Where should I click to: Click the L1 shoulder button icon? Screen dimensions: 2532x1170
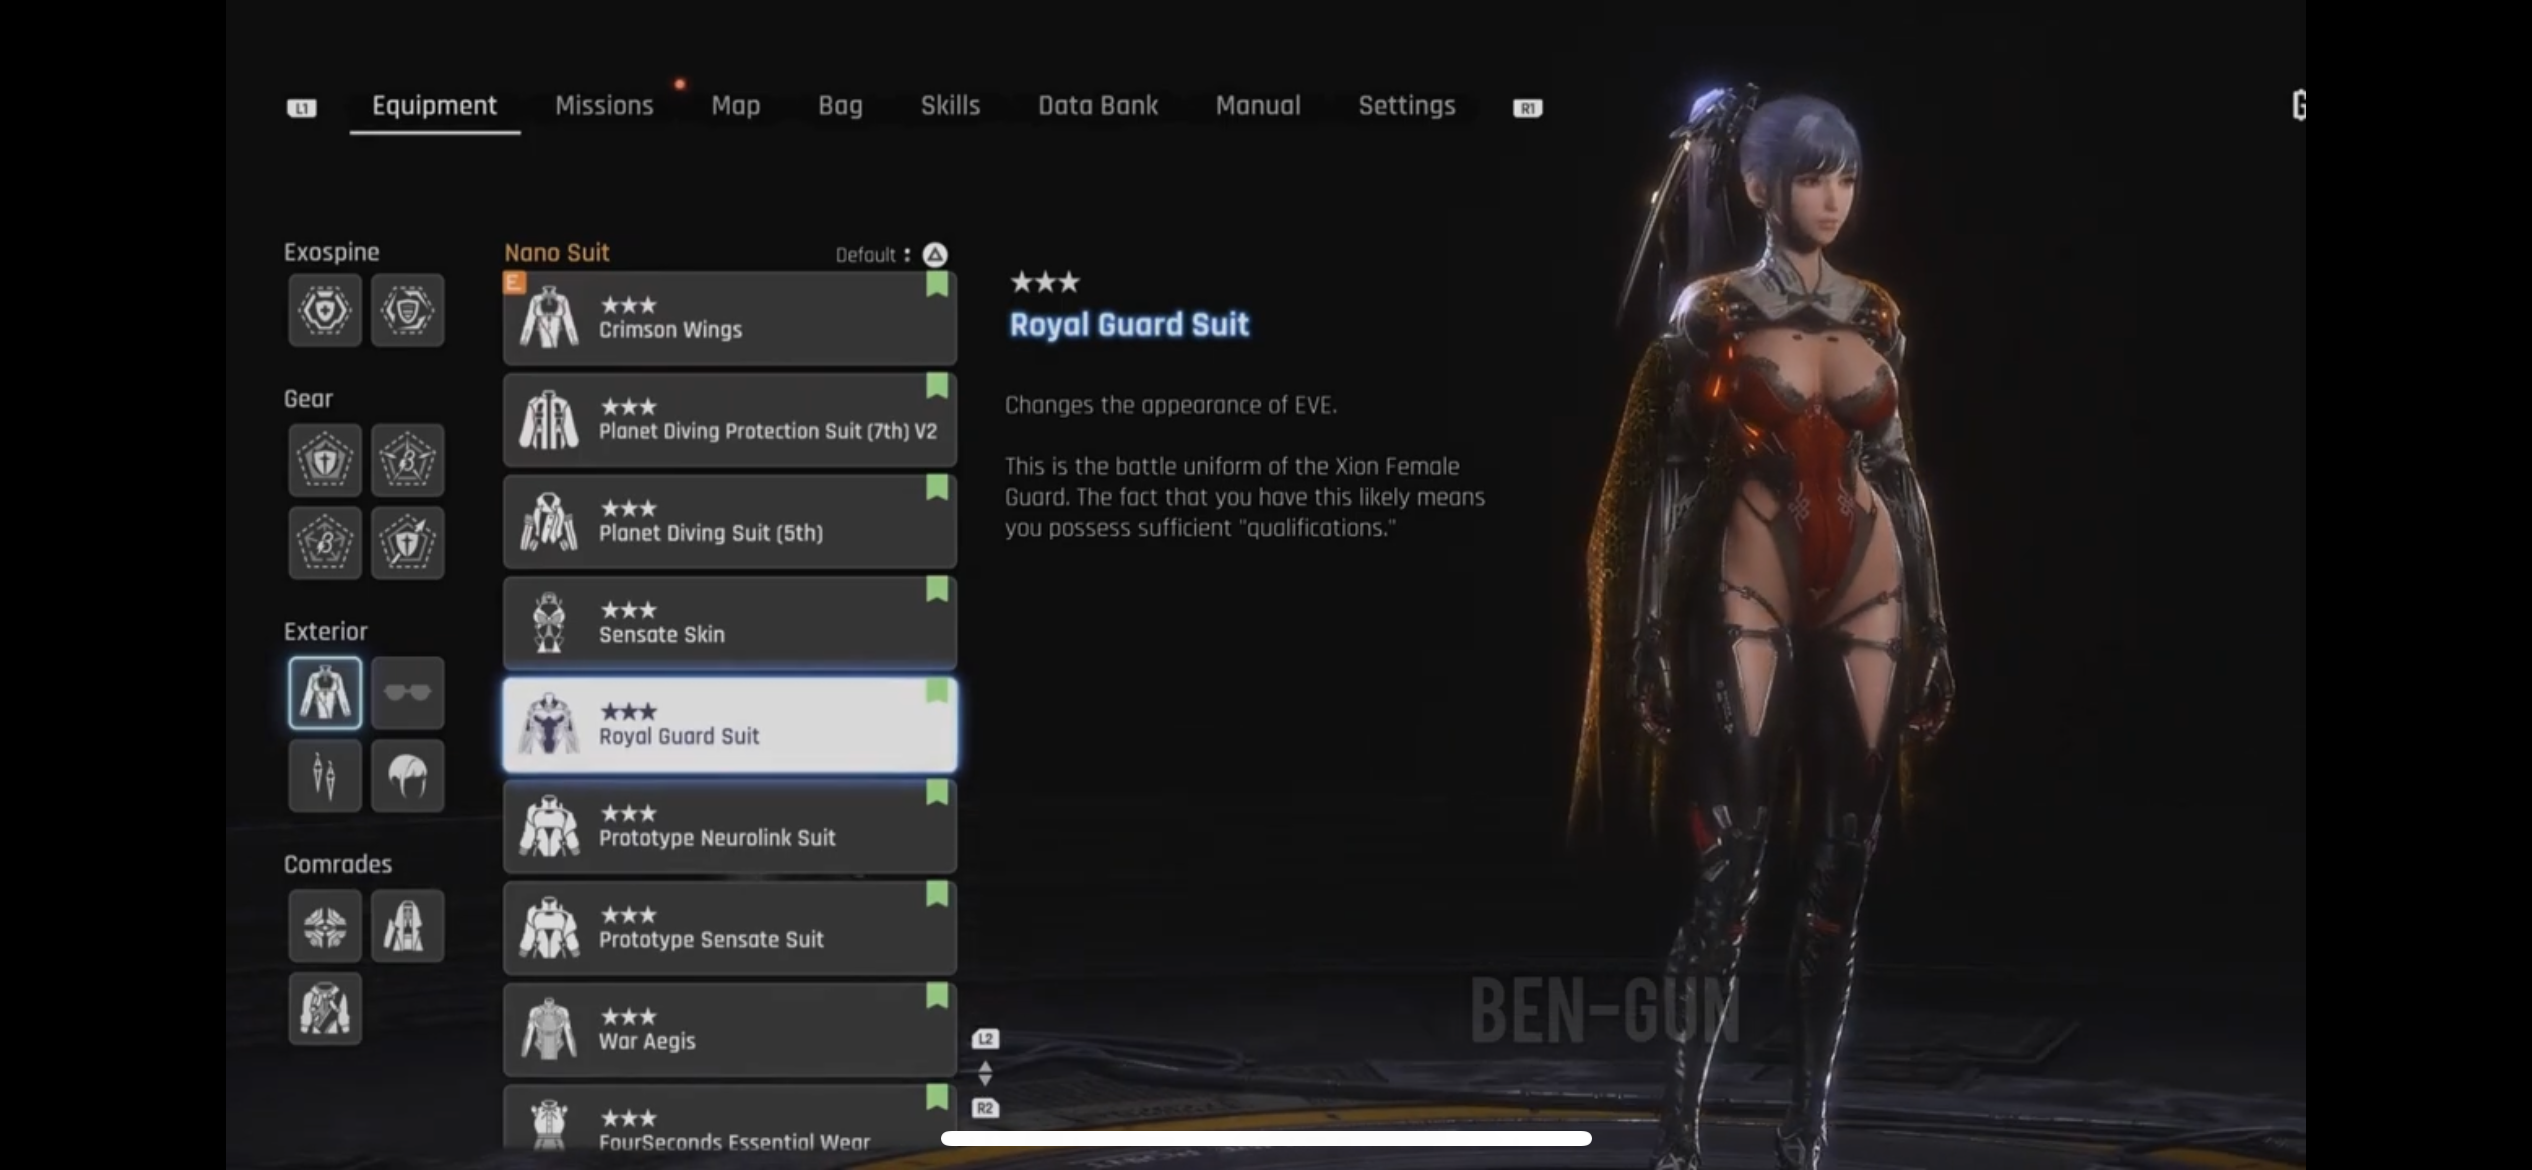click(301, 108)
